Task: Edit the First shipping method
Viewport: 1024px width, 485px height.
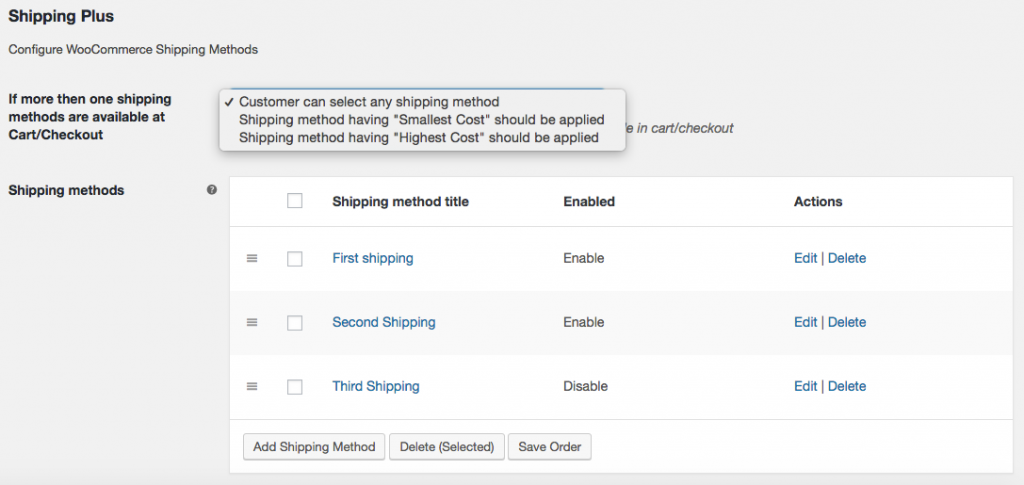Action: tap(805, 258)
